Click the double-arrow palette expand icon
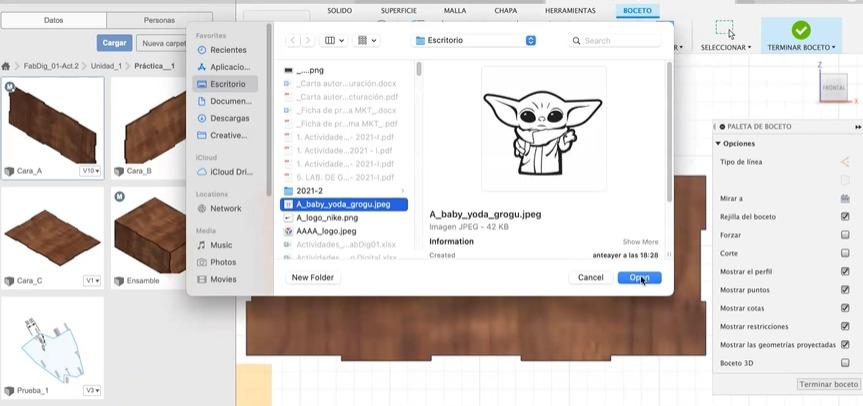Viewport: 863px width, 406px height. click(x=858, y=127)
